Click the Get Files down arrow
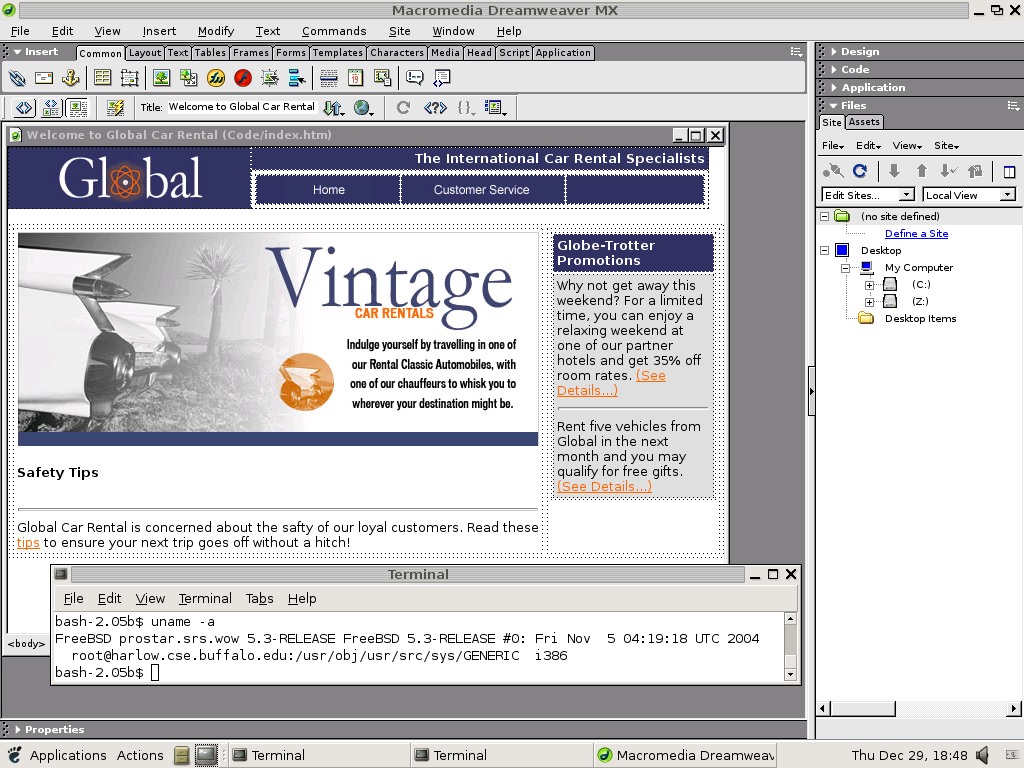The width and height of the screenshot is (1024, 768). pos(894,171)
